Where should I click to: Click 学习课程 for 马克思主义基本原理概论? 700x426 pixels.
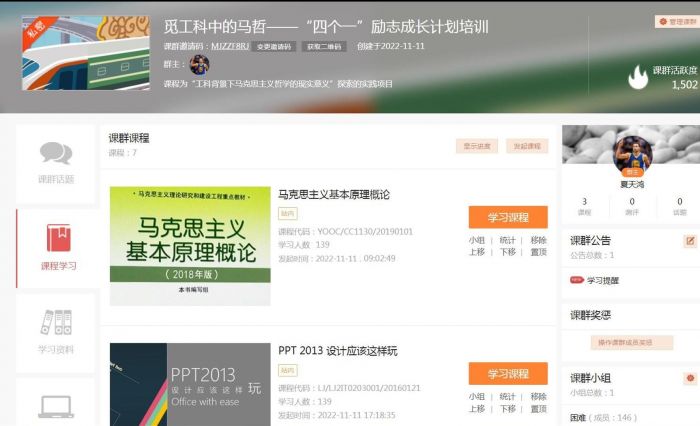click(507, 217)
